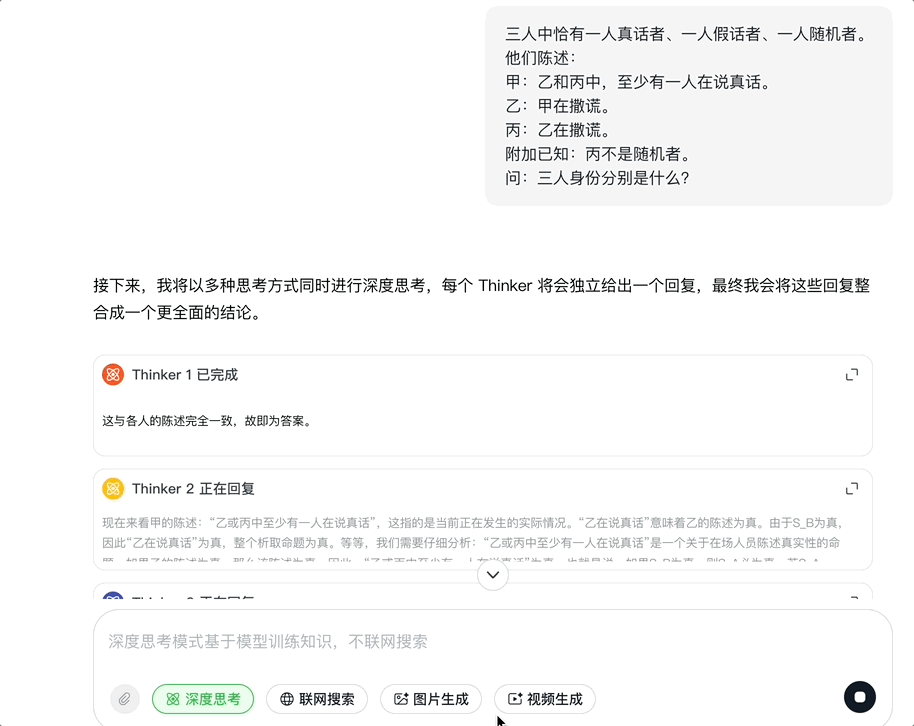Disable the active 深度思考 mode

pos(203,699)
